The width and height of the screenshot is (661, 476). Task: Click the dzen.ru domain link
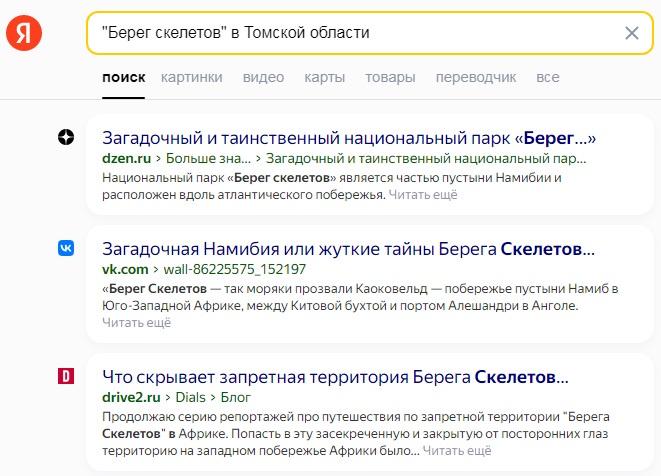pyautogui.click(x=126, y=159)
